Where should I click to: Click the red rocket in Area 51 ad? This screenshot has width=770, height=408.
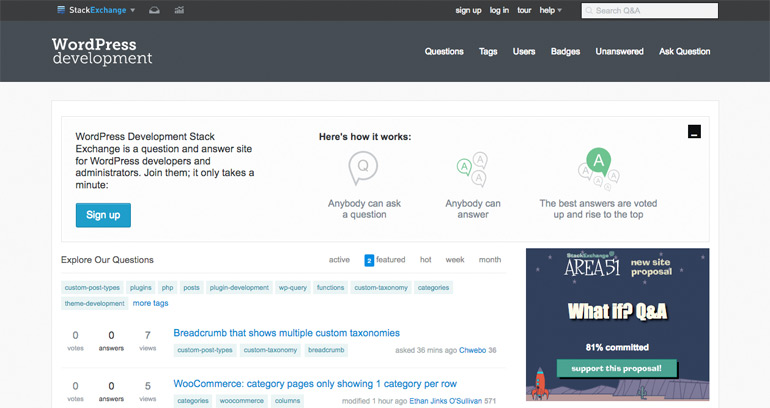pyautogui.click(x=540, y=383)
